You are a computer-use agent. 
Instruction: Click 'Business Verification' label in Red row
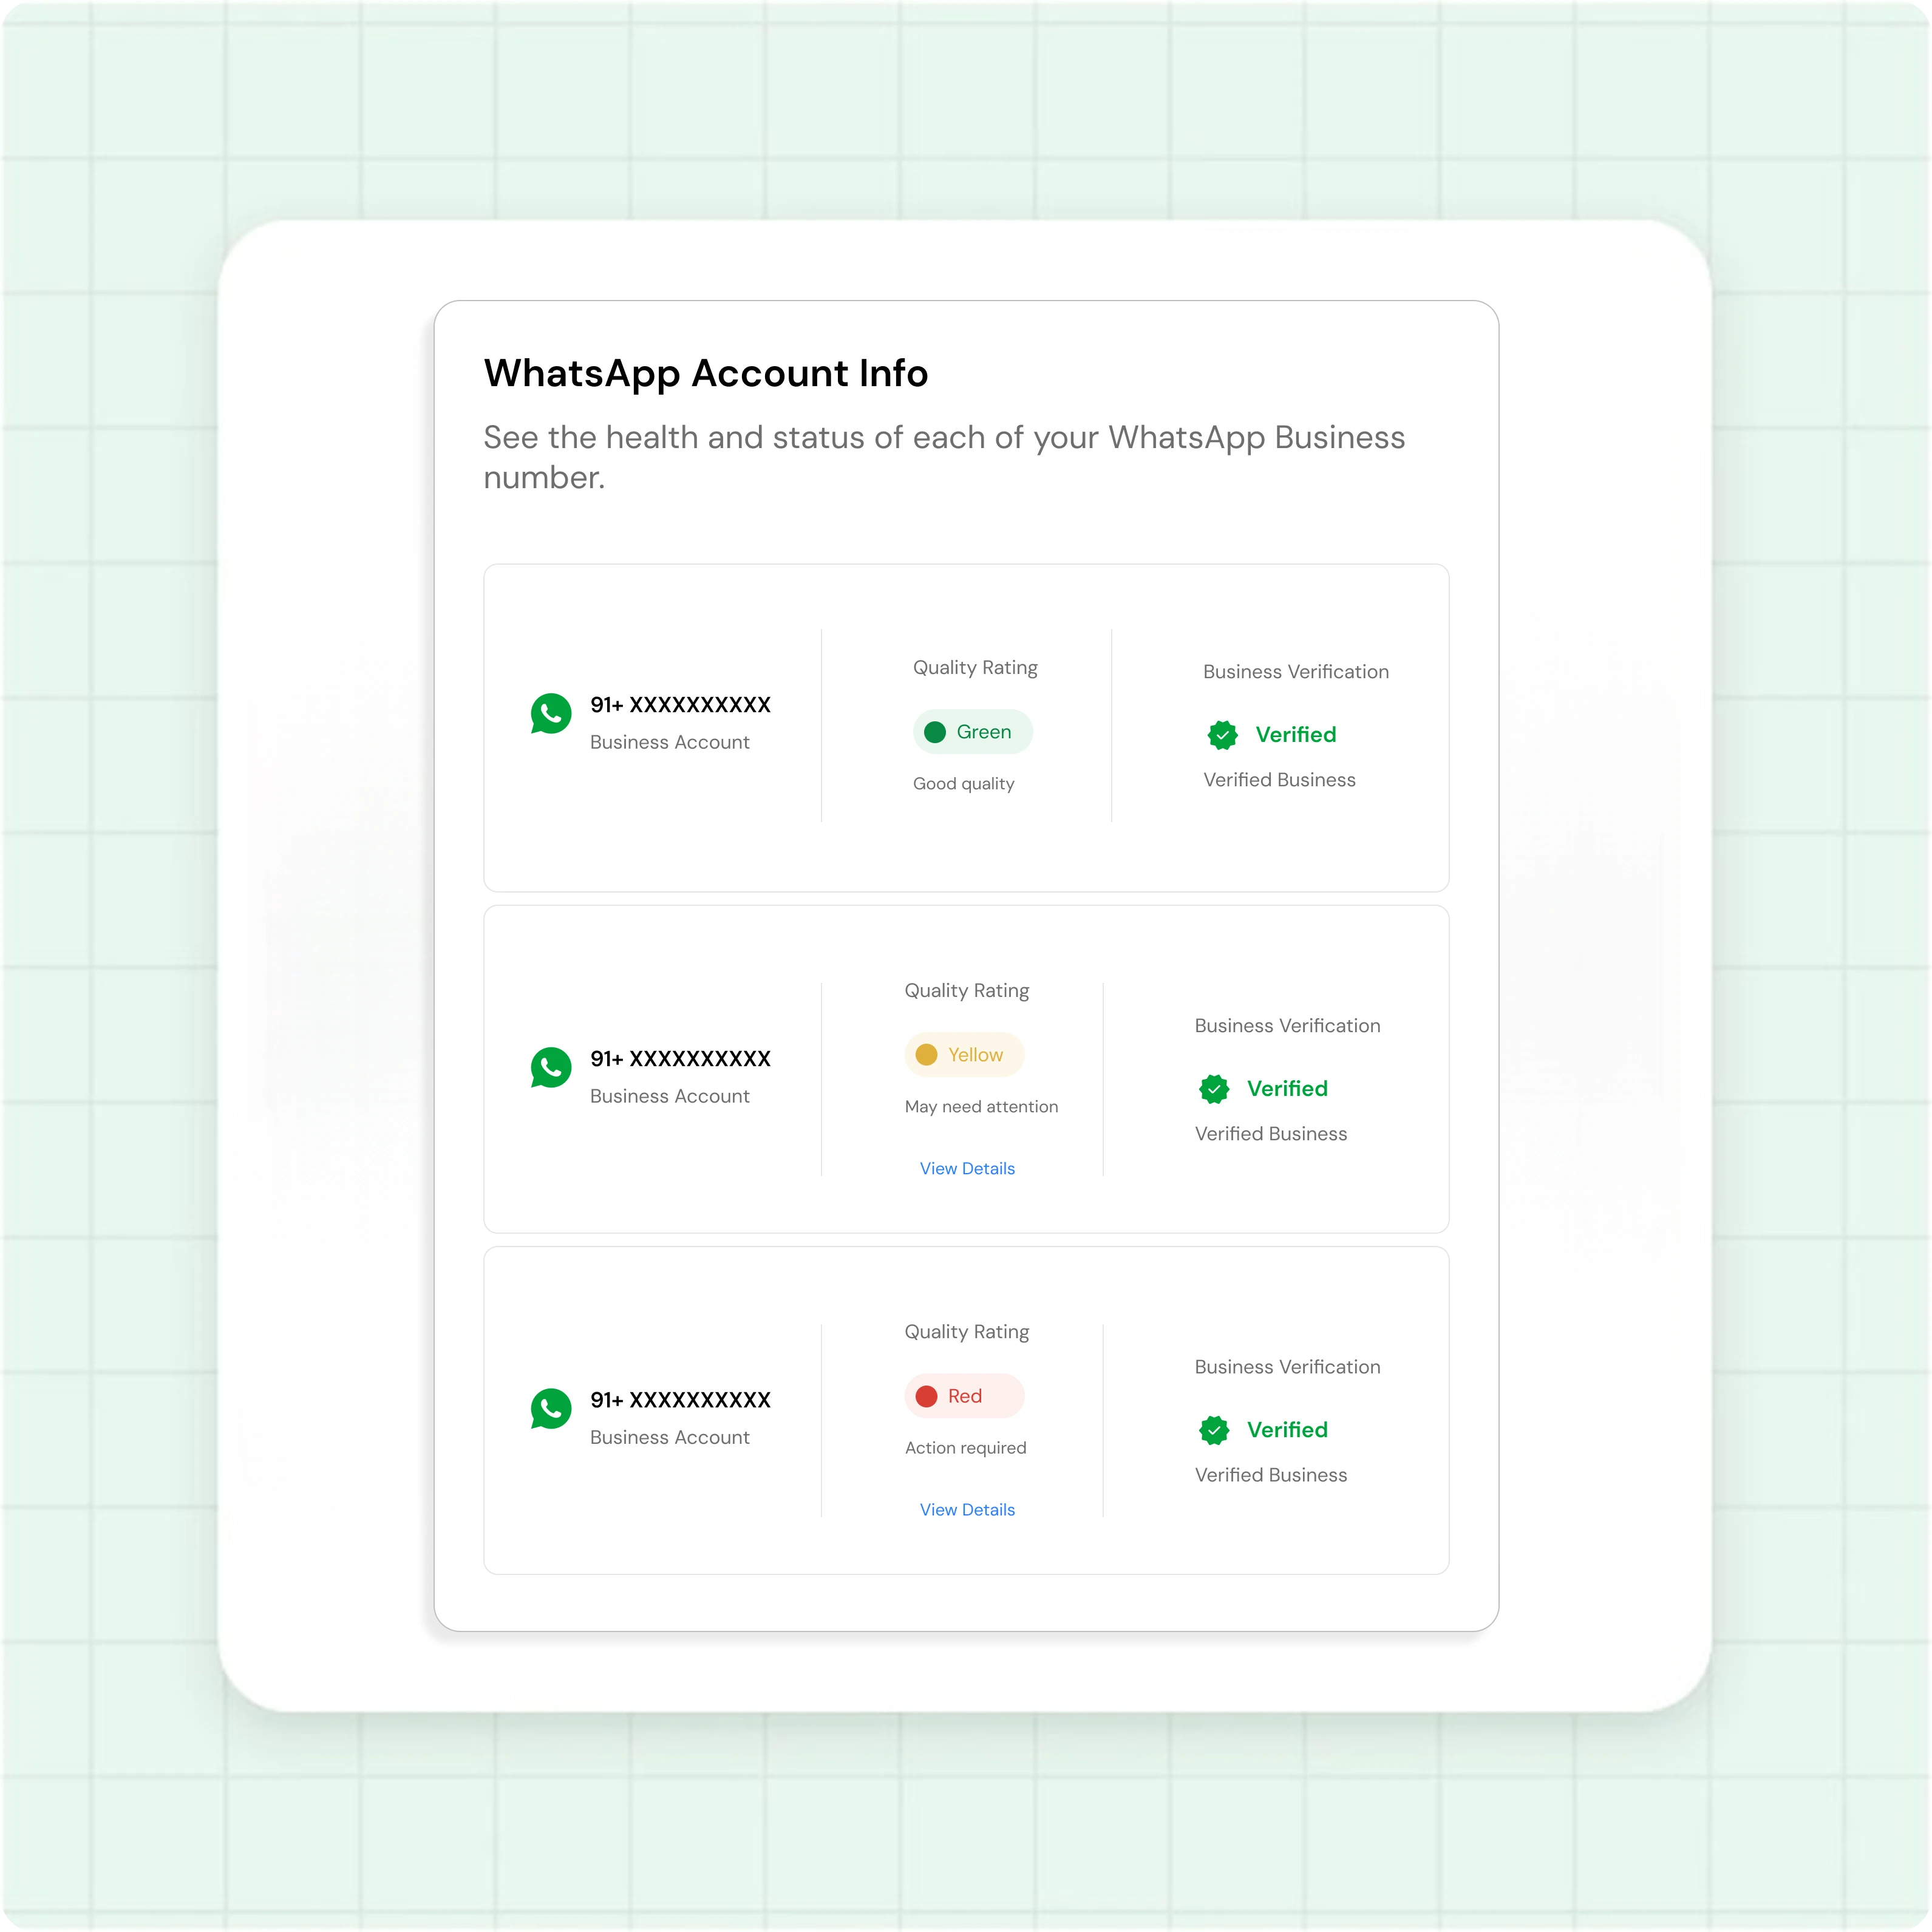tap(1288, 1367)
